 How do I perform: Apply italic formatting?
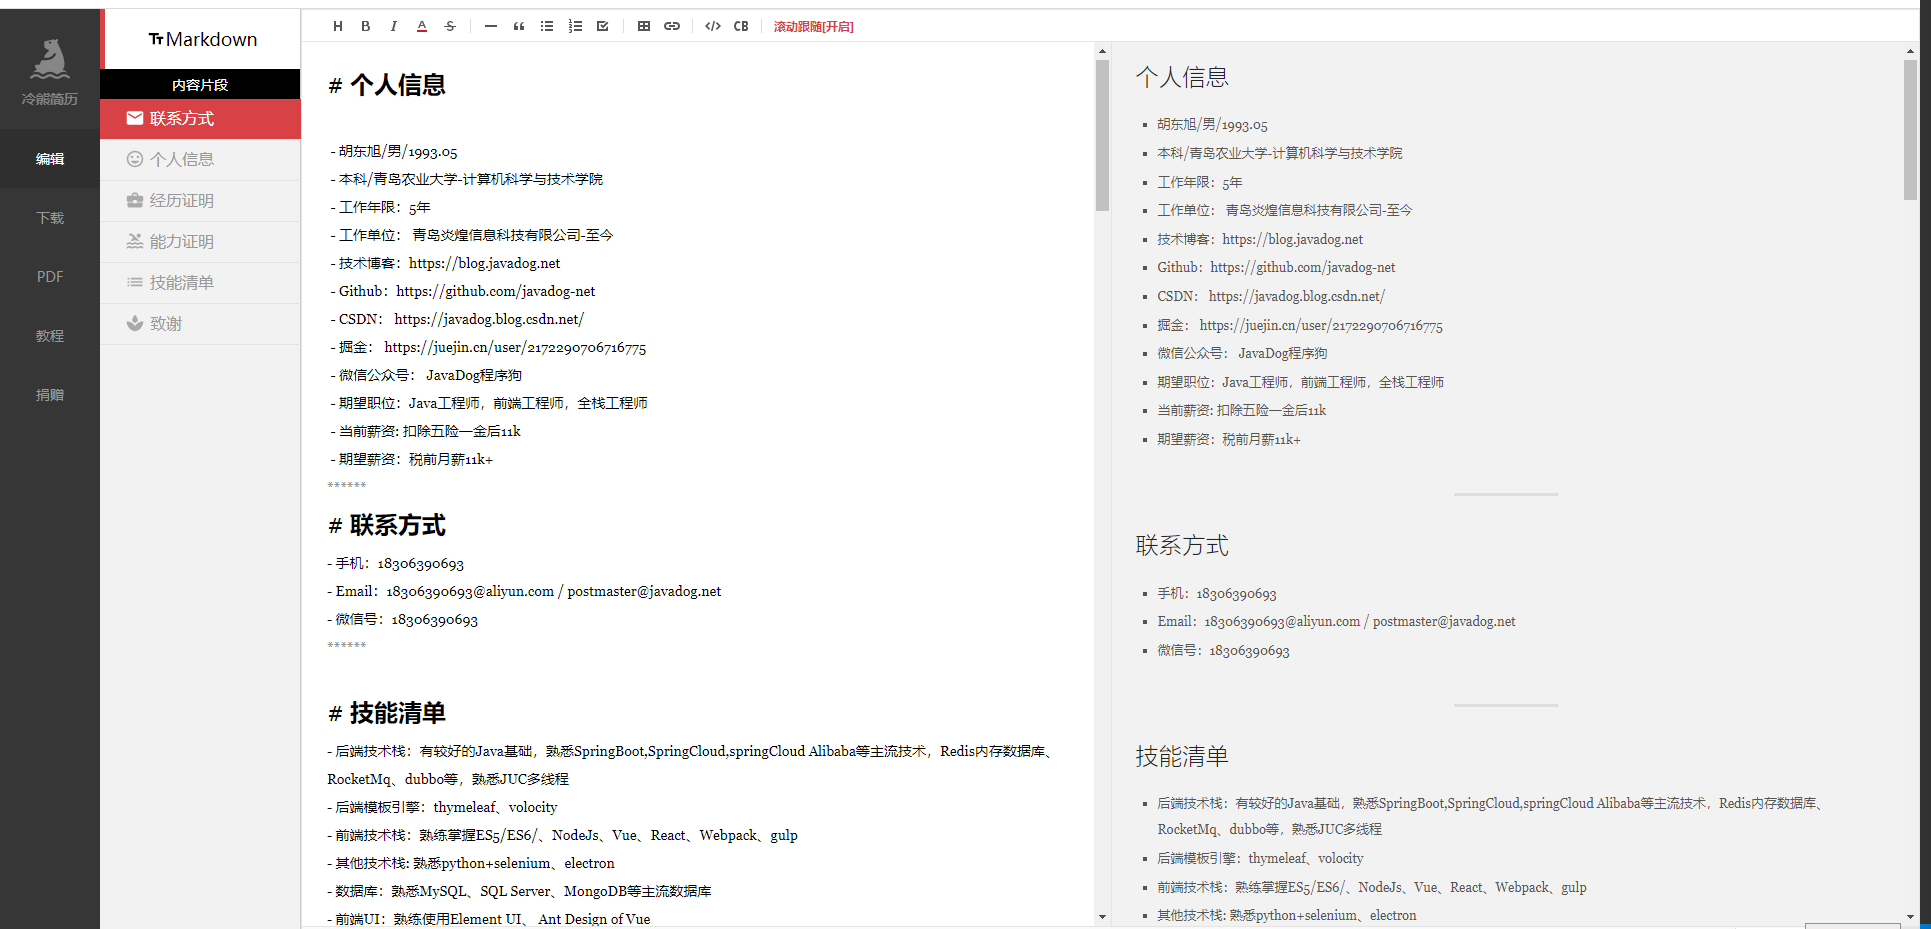393,26
